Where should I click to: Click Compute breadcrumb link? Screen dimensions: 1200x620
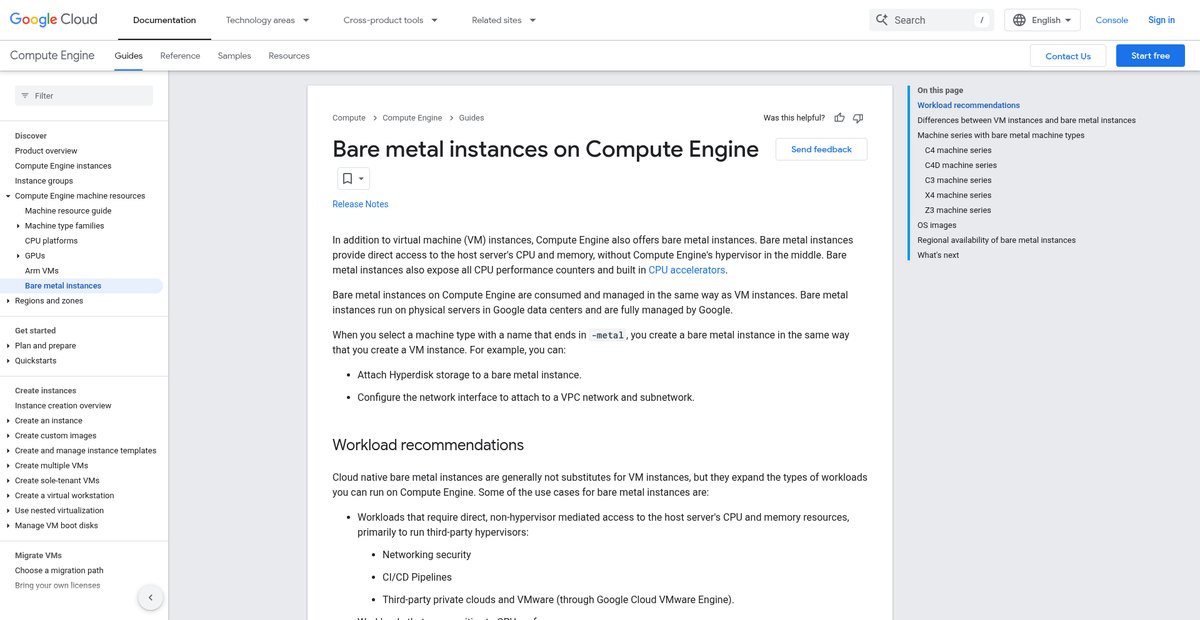tap(349, 118)
